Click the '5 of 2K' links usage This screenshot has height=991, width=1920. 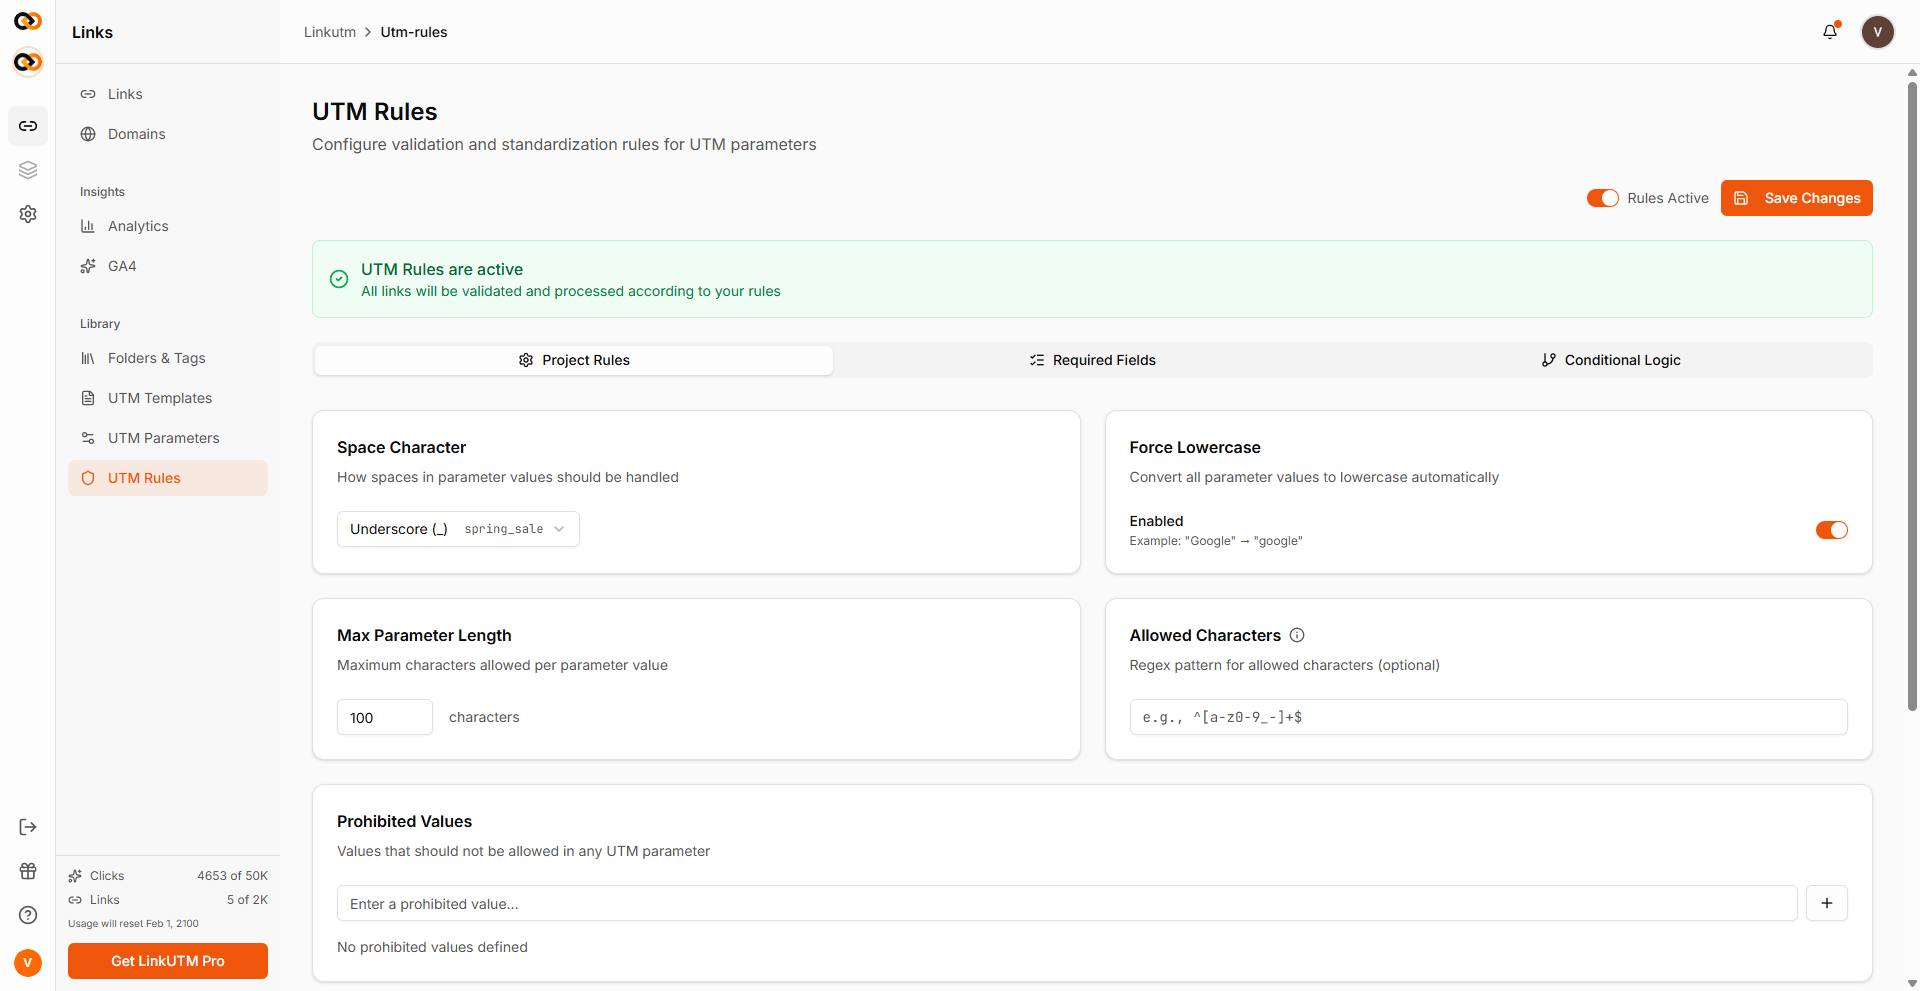coord(247,900)
